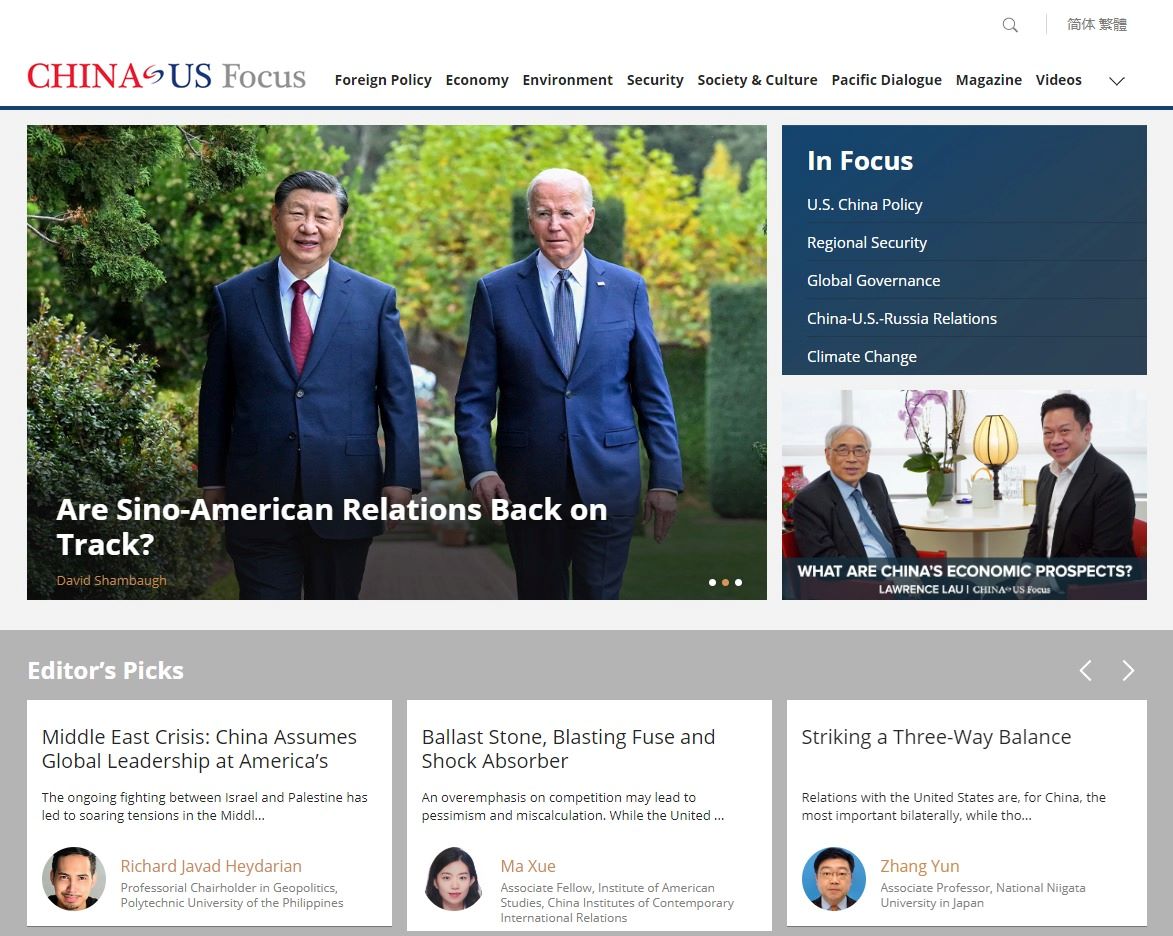
Task: Show previous Editor's Picks with left arrow
Action: coord(1085,670)
